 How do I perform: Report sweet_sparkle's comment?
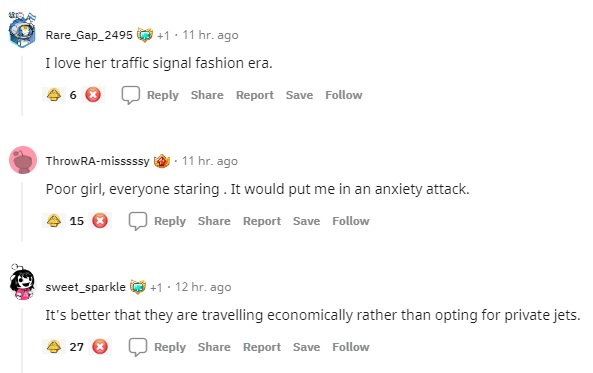(x=262, y=347)
